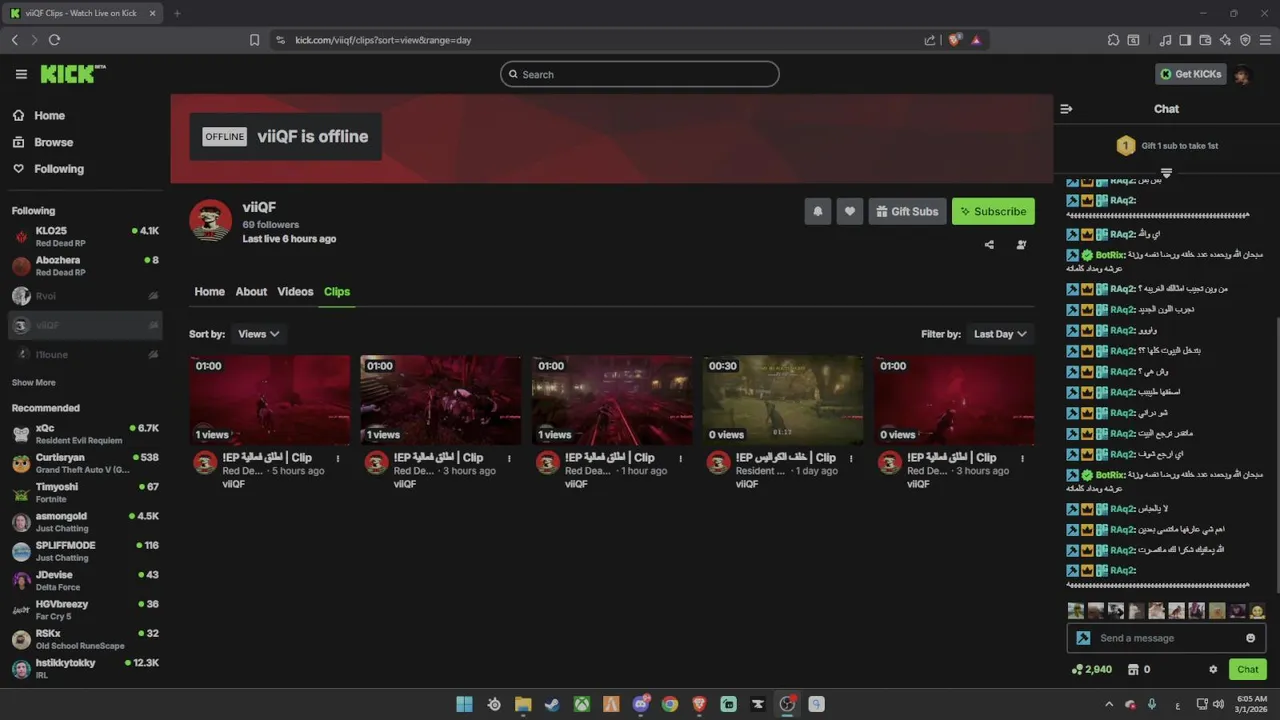Open a new browser tab

[177, 13]
